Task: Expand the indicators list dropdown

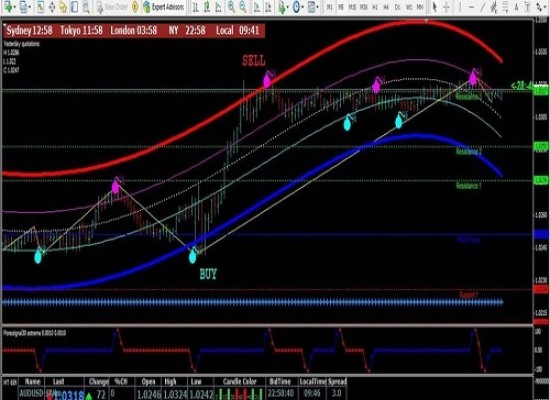Action: [288, 7]
